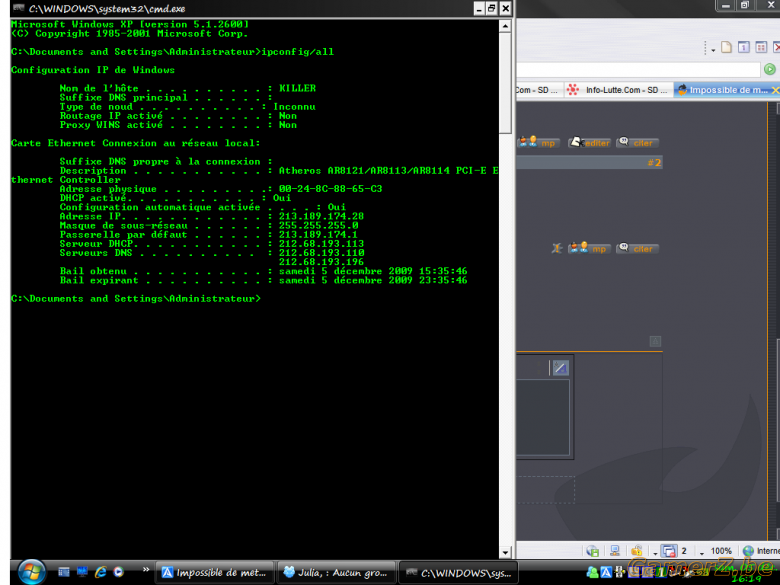Switch to 'Impossible de met...' taskbar button

pos(214,573)
